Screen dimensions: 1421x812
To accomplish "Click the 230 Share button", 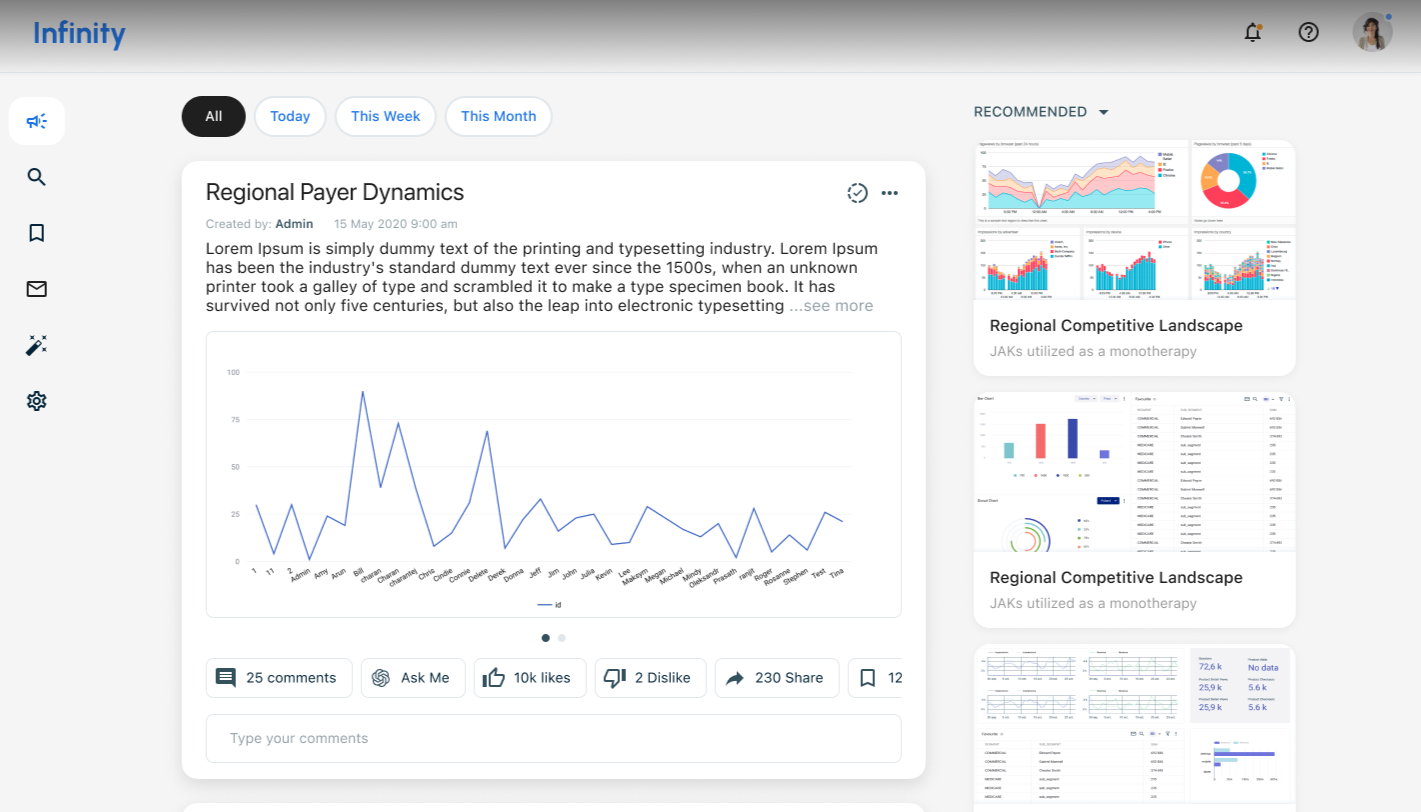I will pos(777,678).
